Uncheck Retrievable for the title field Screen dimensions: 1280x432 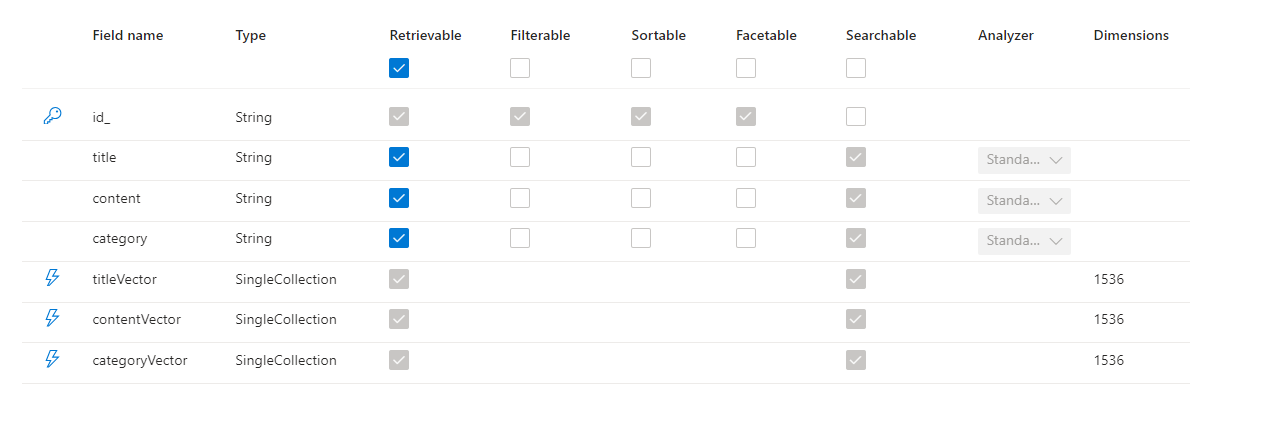pos(399,157)
